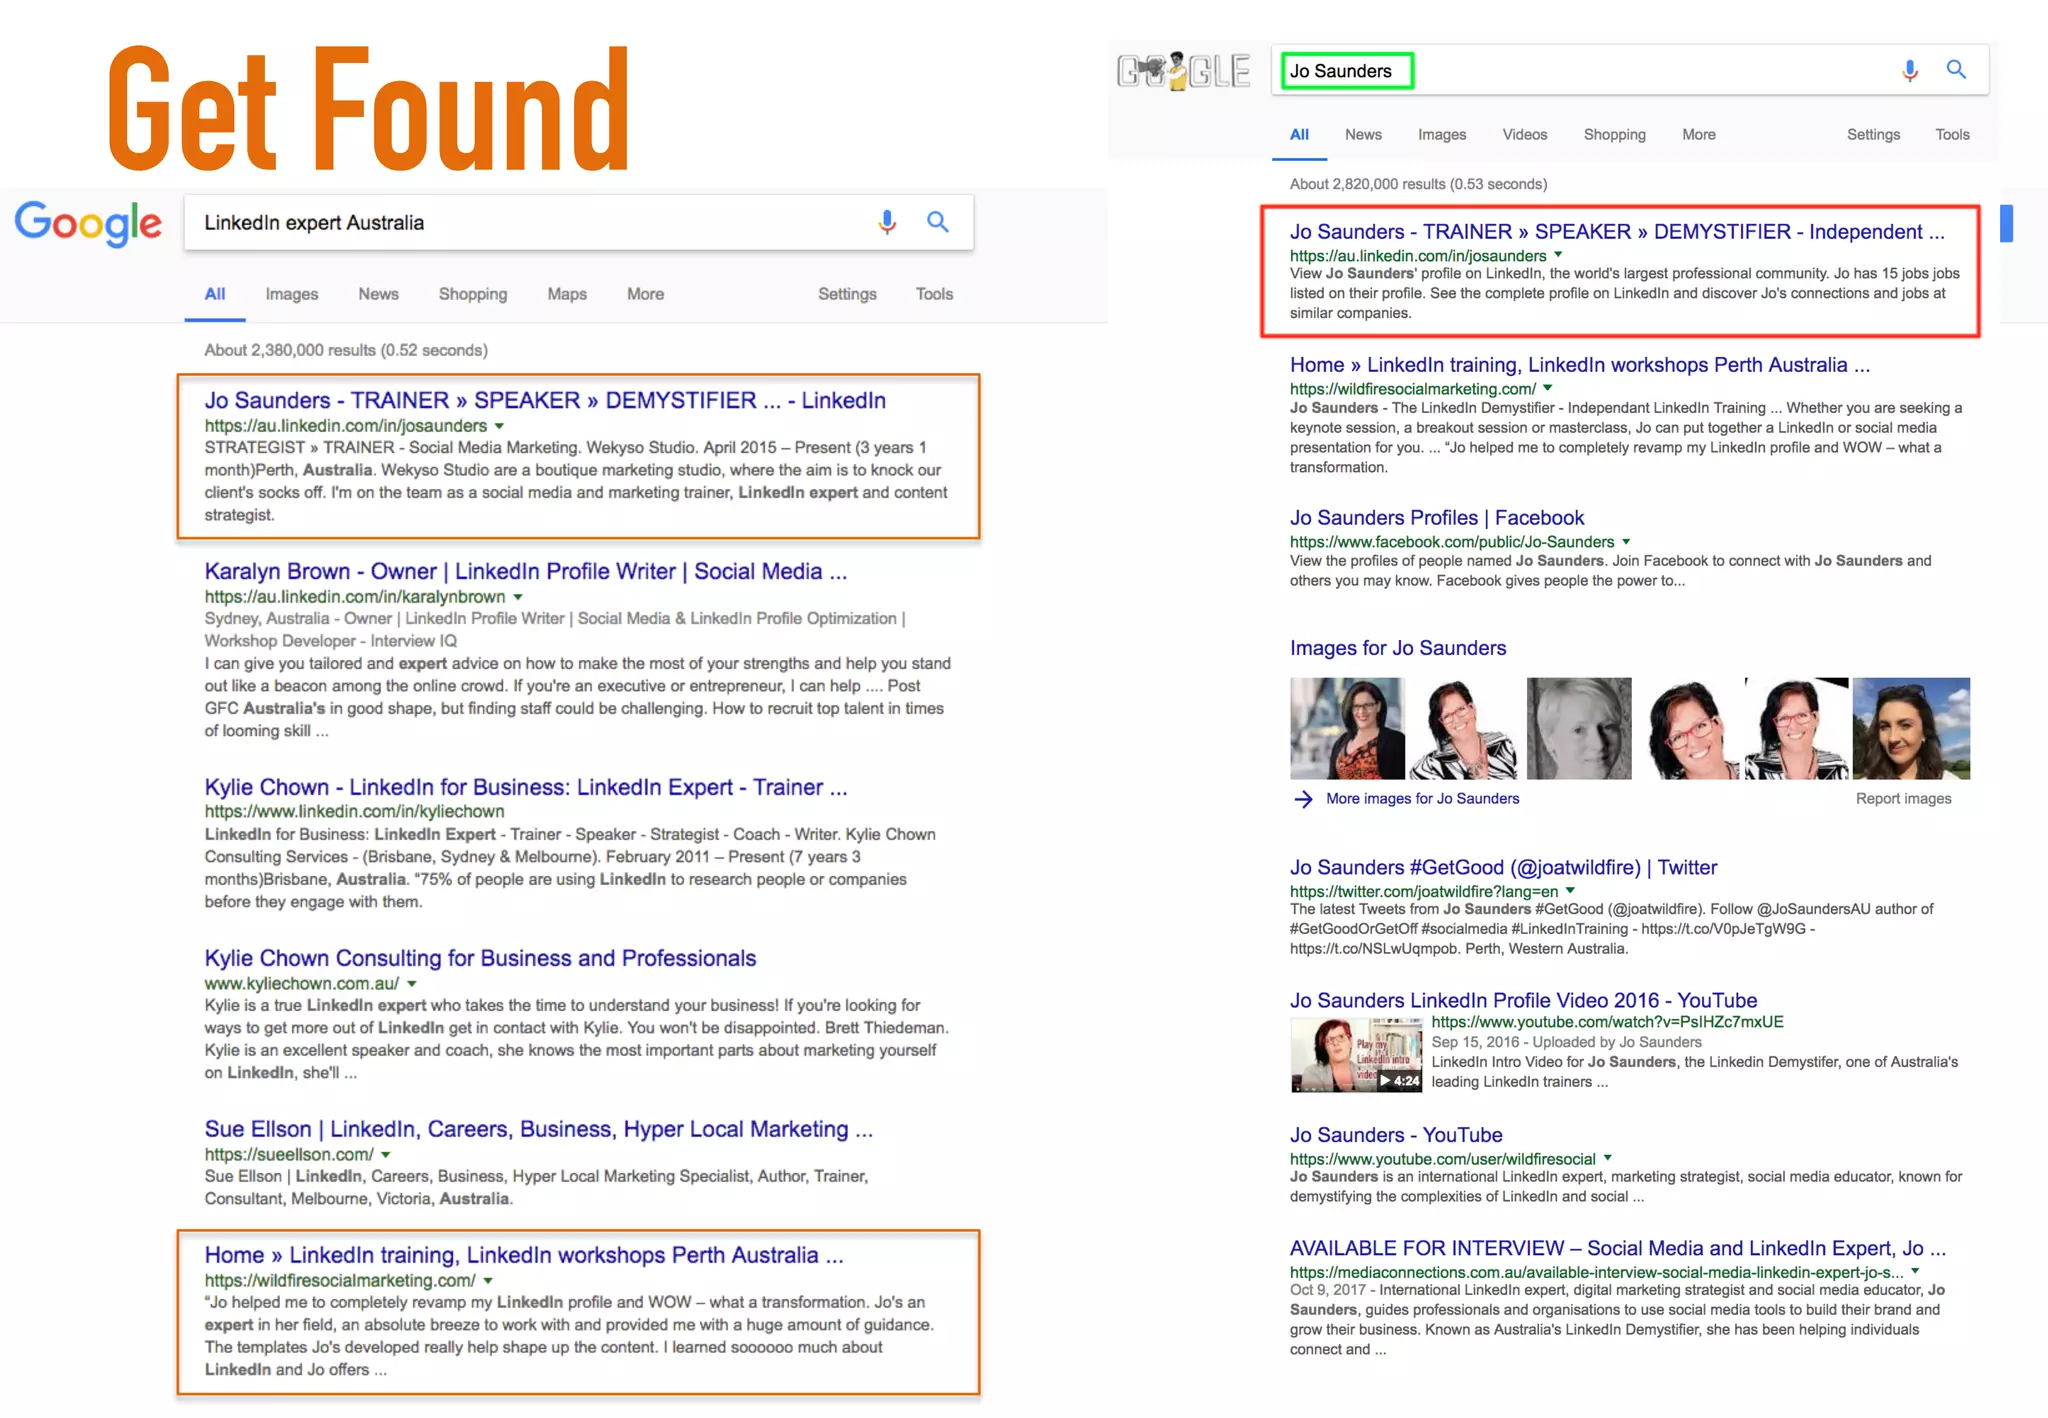This screenshot has width=2048, height=1418.
Task: Open Settings in right search page
Action: [x=1873, y=135]
